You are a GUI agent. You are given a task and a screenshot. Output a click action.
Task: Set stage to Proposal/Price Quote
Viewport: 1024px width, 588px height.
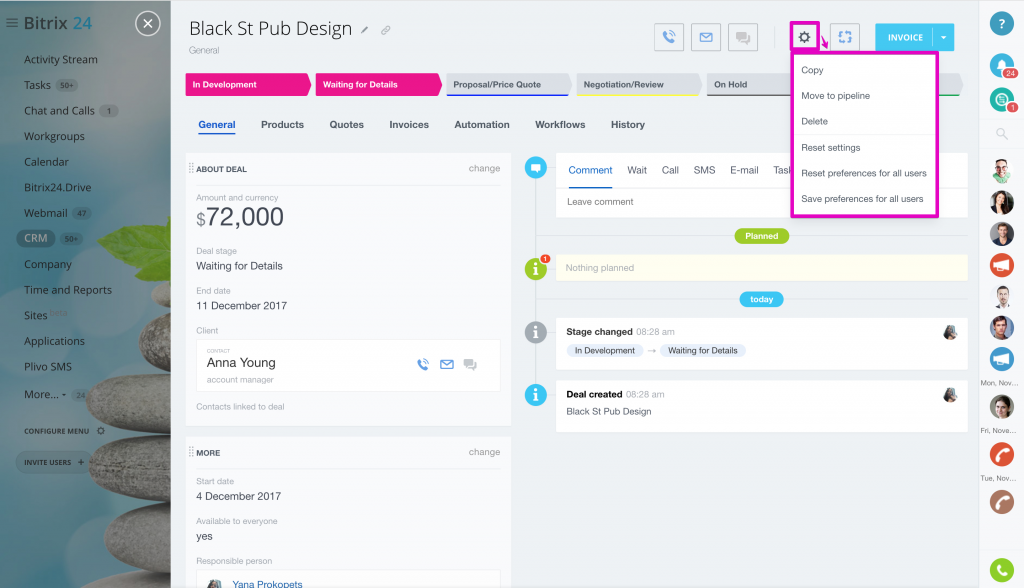(509, 84)
